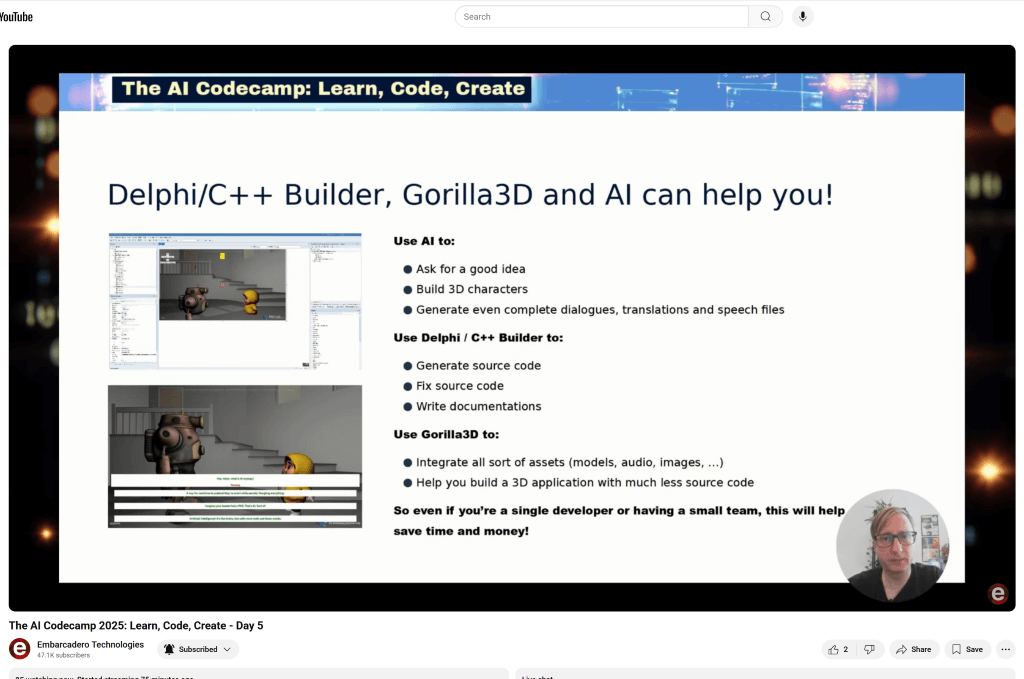Image resolution: width=1024 pixels, height=679 pixels.
Task: Click the 3D robot scene image
Action: [235, 456]
